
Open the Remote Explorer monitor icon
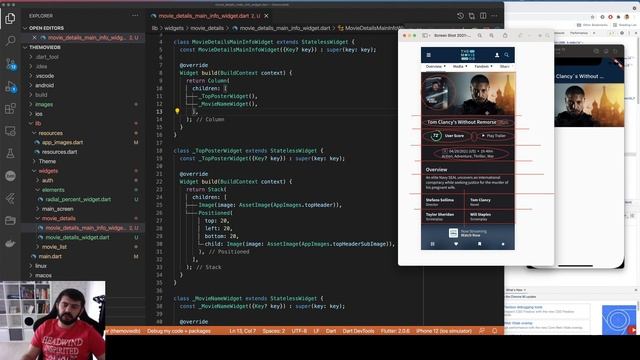[10, 131]
